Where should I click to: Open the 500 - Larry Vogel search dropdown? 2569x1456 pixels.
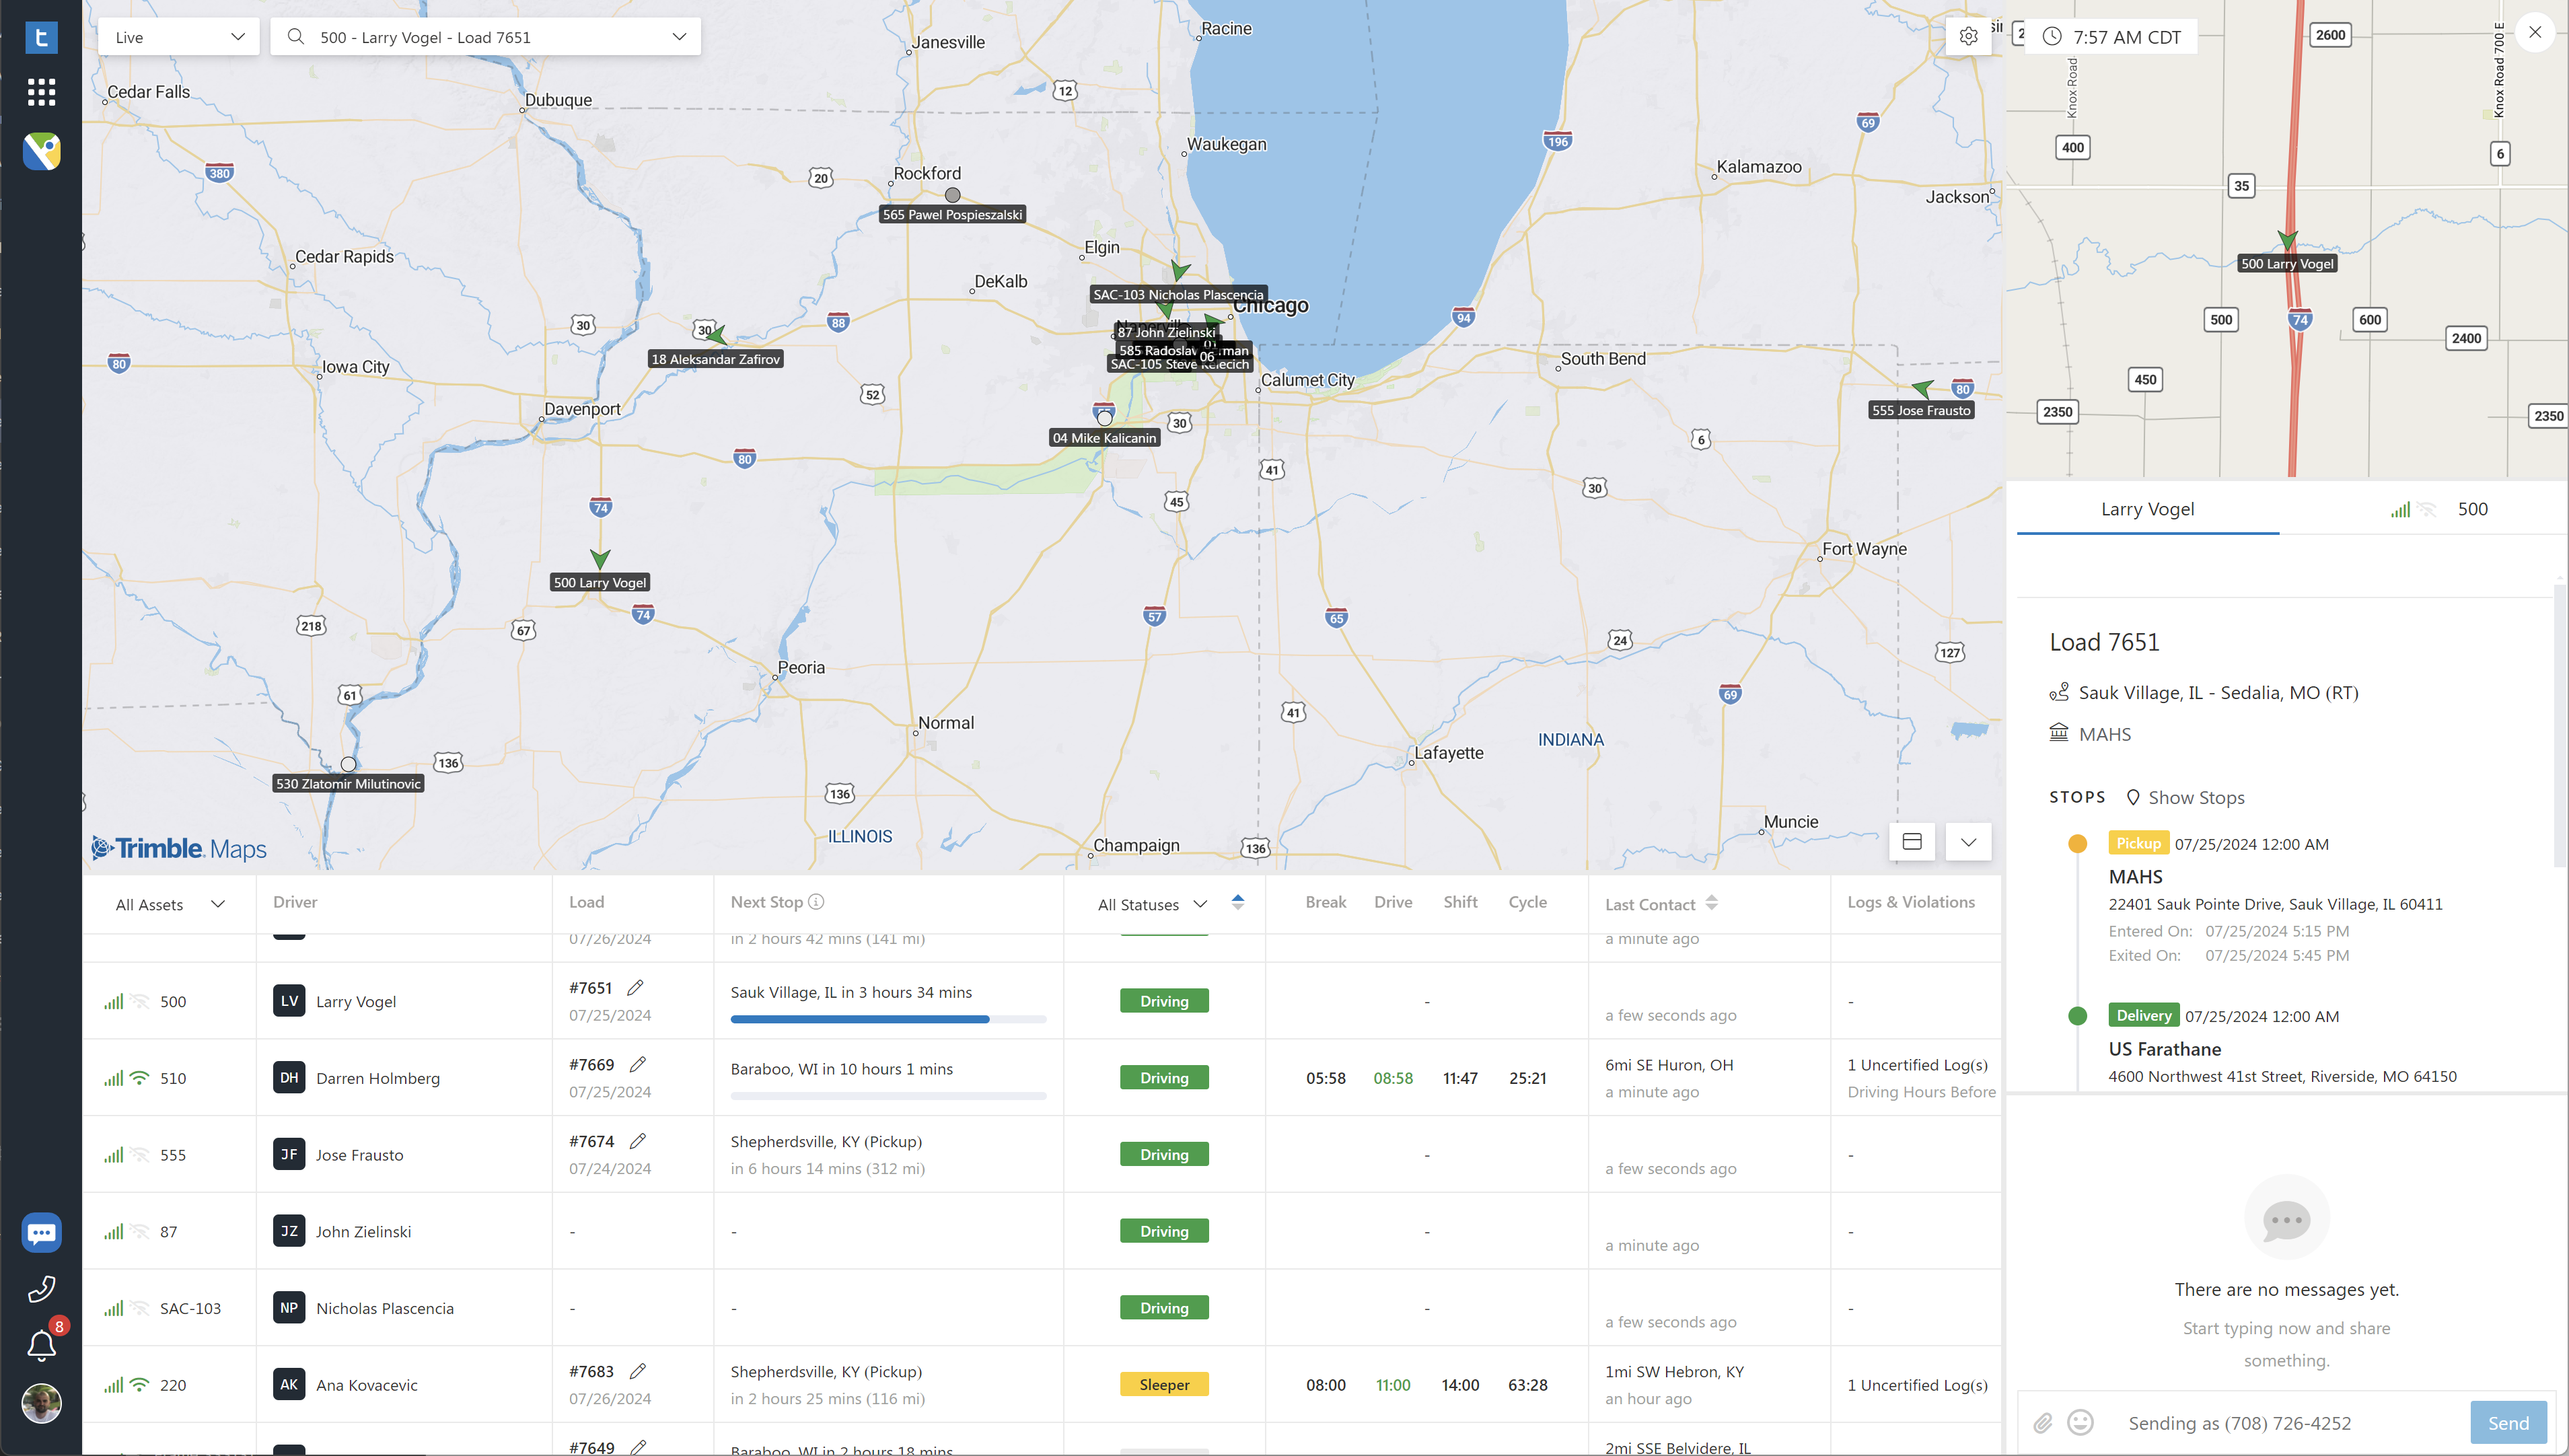[x=486, y=37]
